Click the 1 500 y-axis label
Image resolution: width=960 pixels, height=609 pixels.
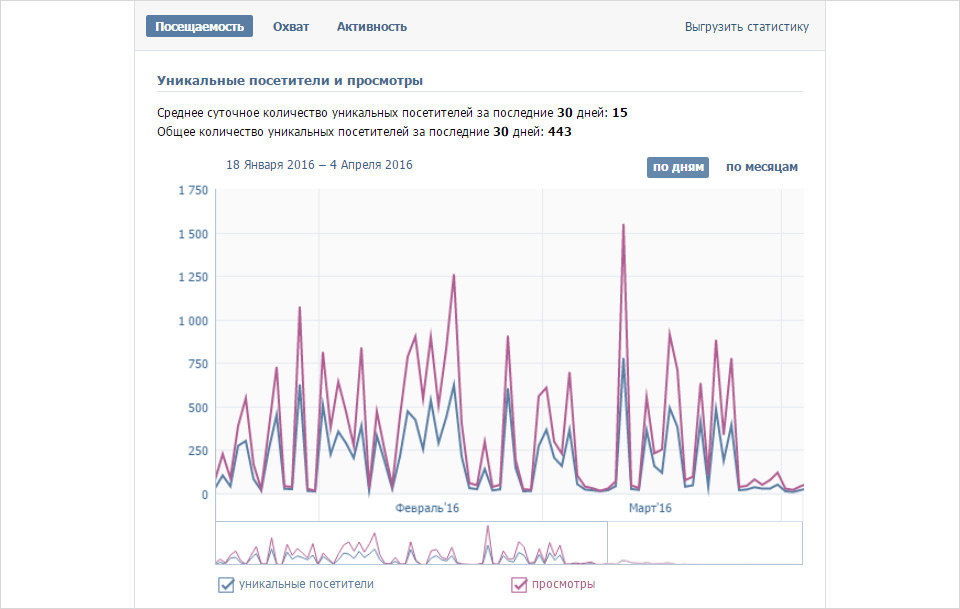click(193, 234)
